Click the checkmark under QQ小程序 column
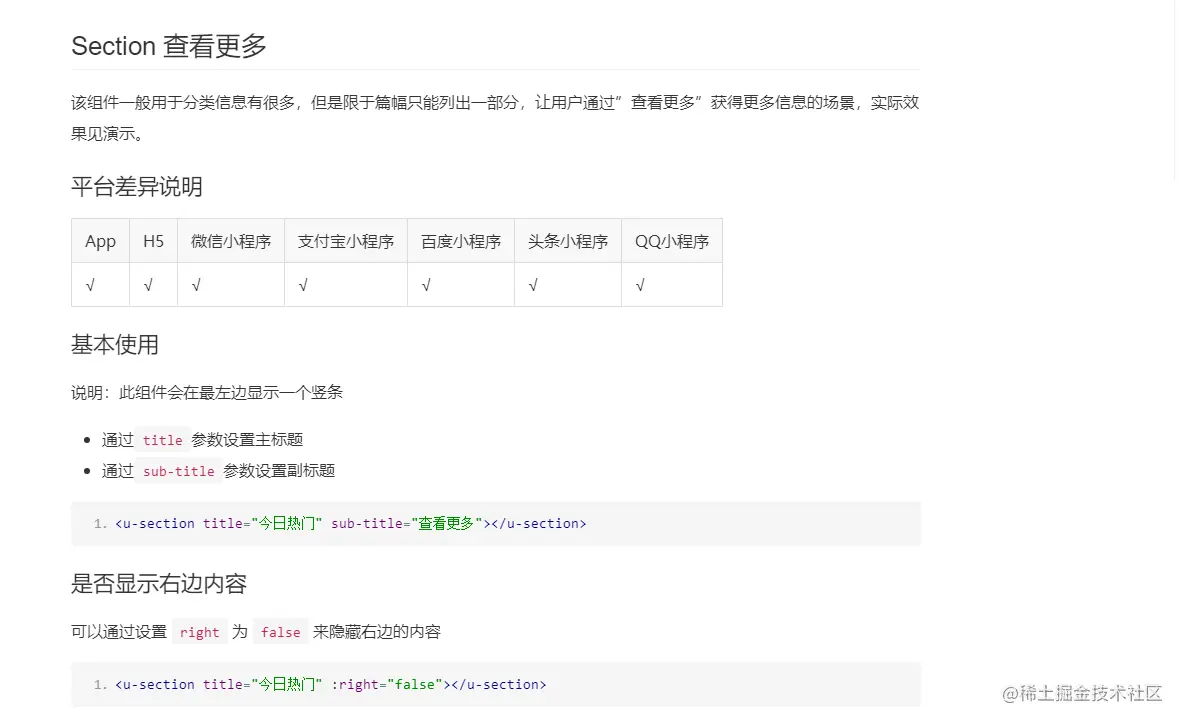The height and width of the screenshot is (724, 1183). 641,285
